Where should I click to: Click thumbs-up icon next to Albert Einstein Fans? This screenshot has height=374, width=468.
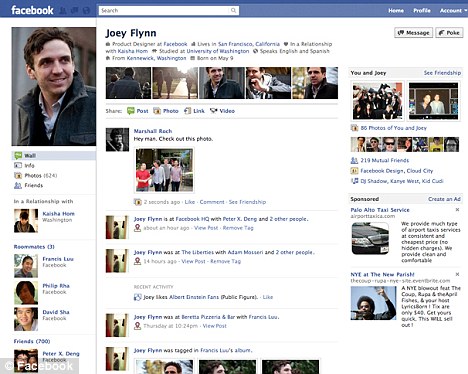(x=137, y=297)
